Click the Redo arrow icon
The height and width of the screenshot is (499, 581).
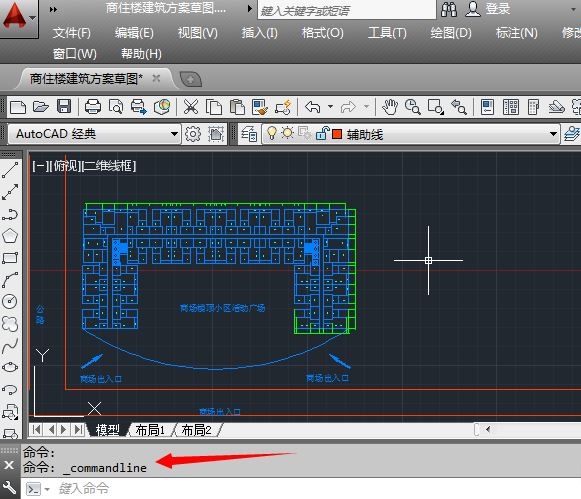coord(348,107)
